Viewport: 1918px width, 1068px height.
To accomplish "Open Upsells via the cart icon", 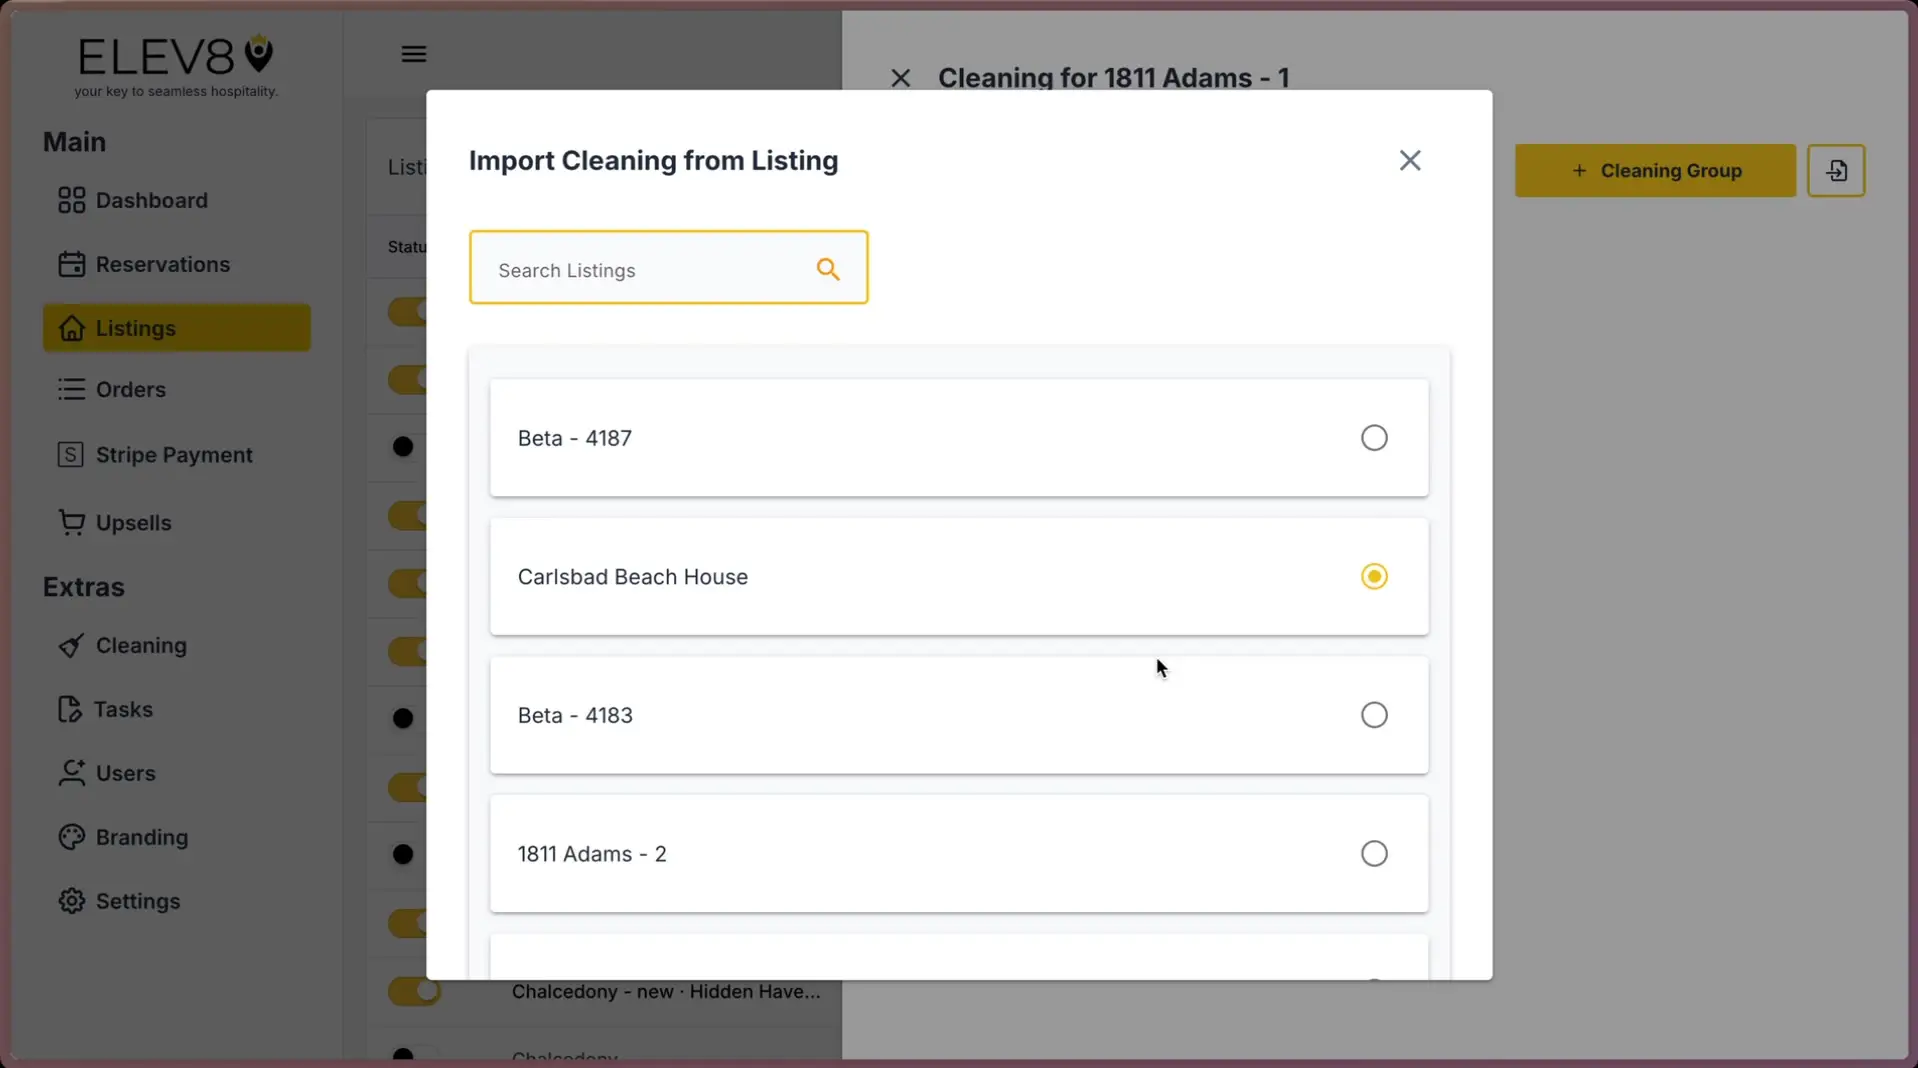I will pos(70,522).
